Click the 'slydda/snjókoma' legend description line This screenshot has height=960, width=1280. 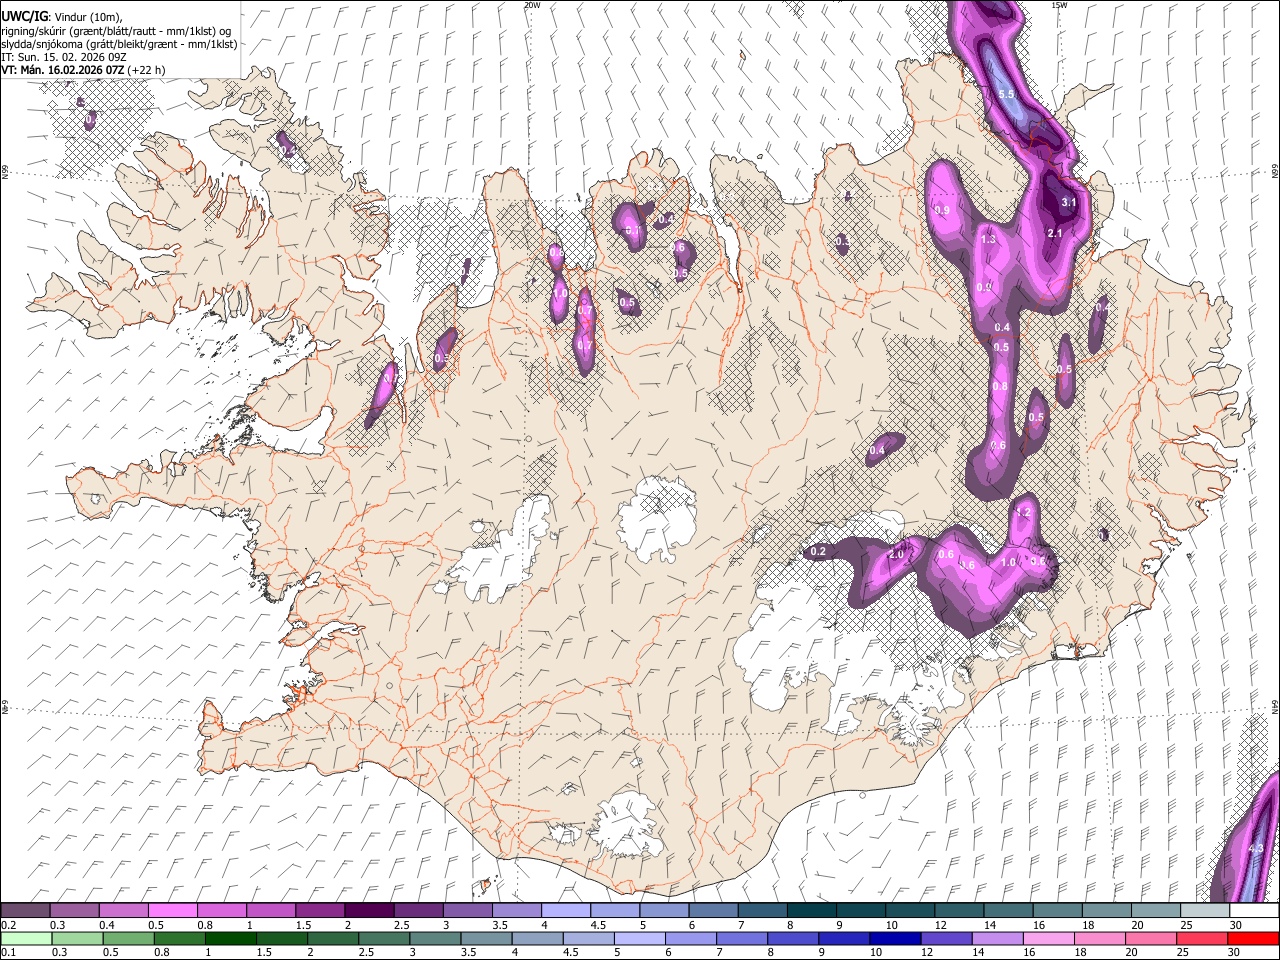(119, 44)
